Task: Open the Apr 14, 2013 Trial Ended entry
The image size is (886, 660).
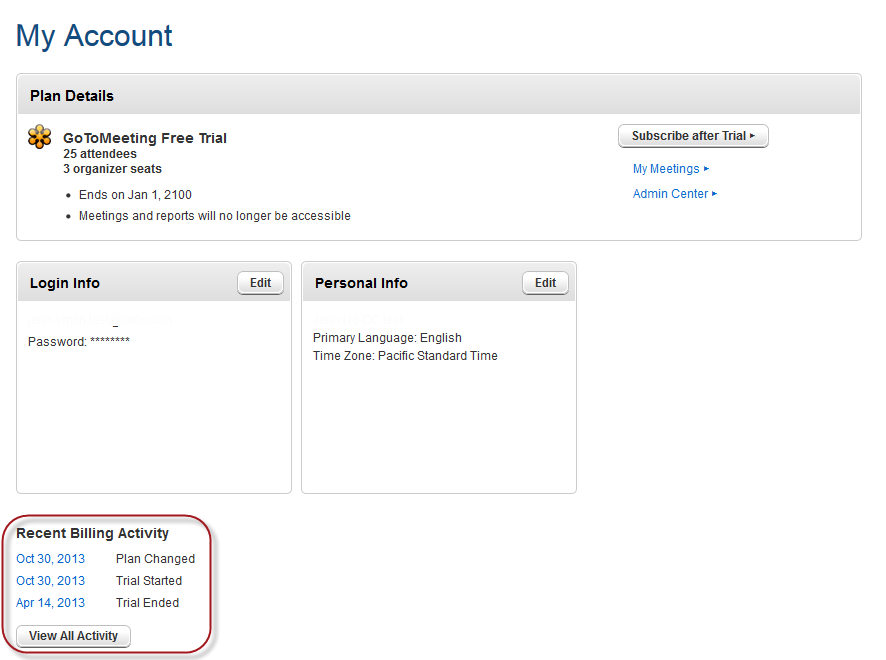Action: [x=50, y=603]
